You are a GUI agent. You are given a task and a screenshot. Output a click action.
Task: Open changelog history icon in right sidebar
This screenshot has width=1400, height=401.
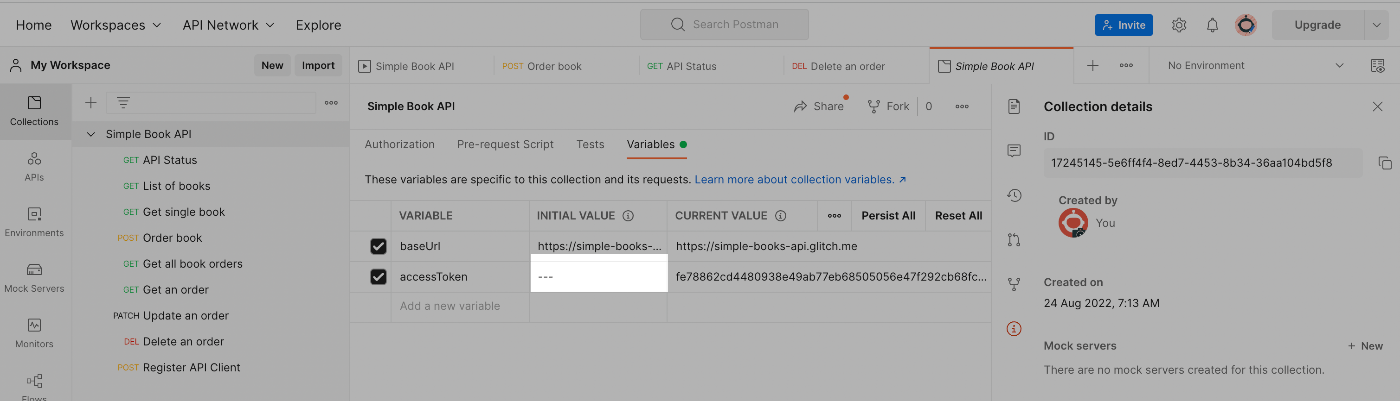(1014, 195)
